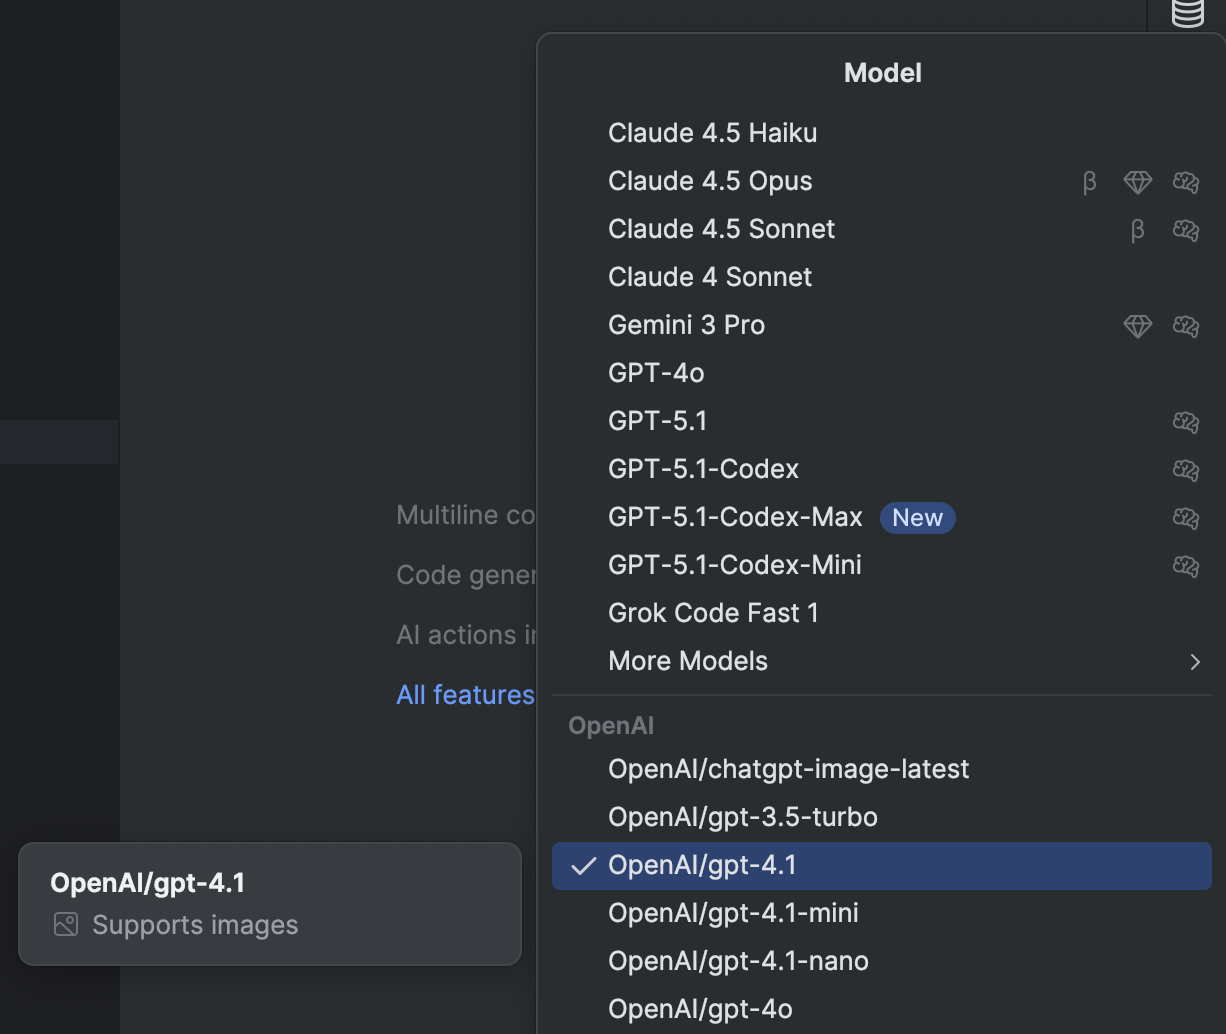The width and height of the screenshot is (1226, 1034).
Task: Click the brain icon next to GPT-5.1-Codex-Mini
Action: [x=1185, y=566]
